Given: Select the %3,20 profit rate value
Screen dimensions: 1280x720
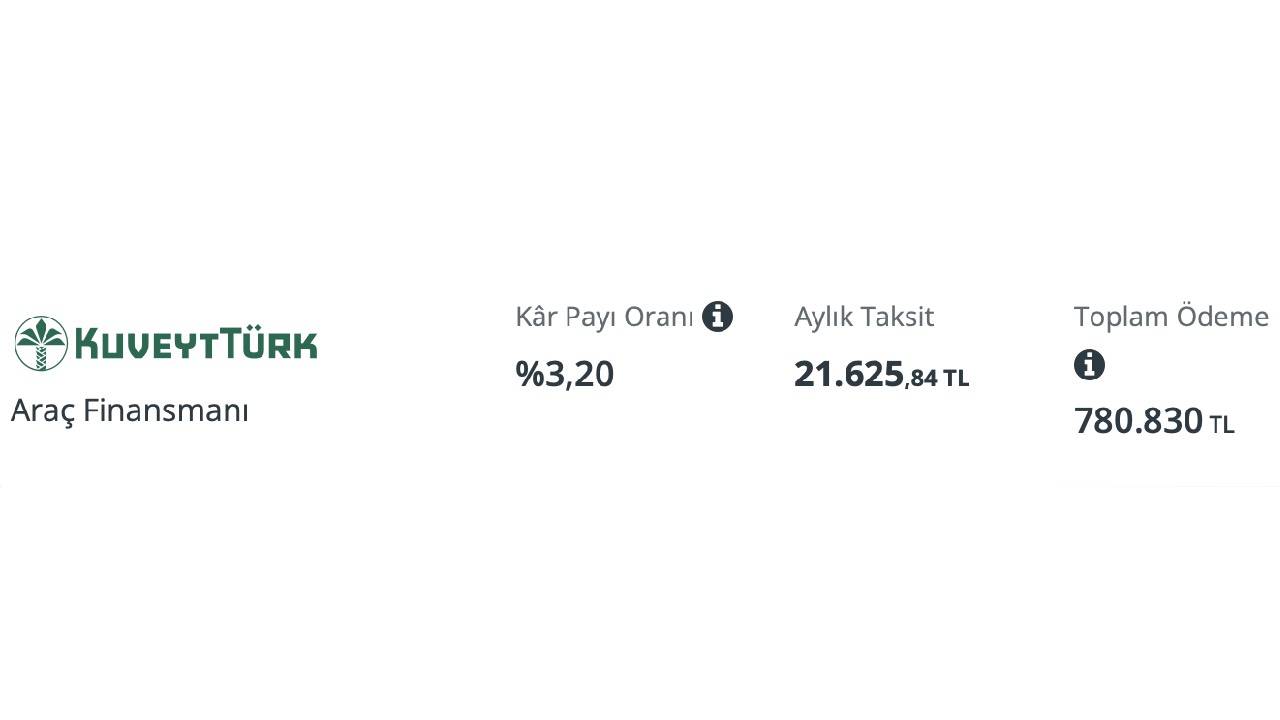Looking at the screenshot, I should click(565, 374).
